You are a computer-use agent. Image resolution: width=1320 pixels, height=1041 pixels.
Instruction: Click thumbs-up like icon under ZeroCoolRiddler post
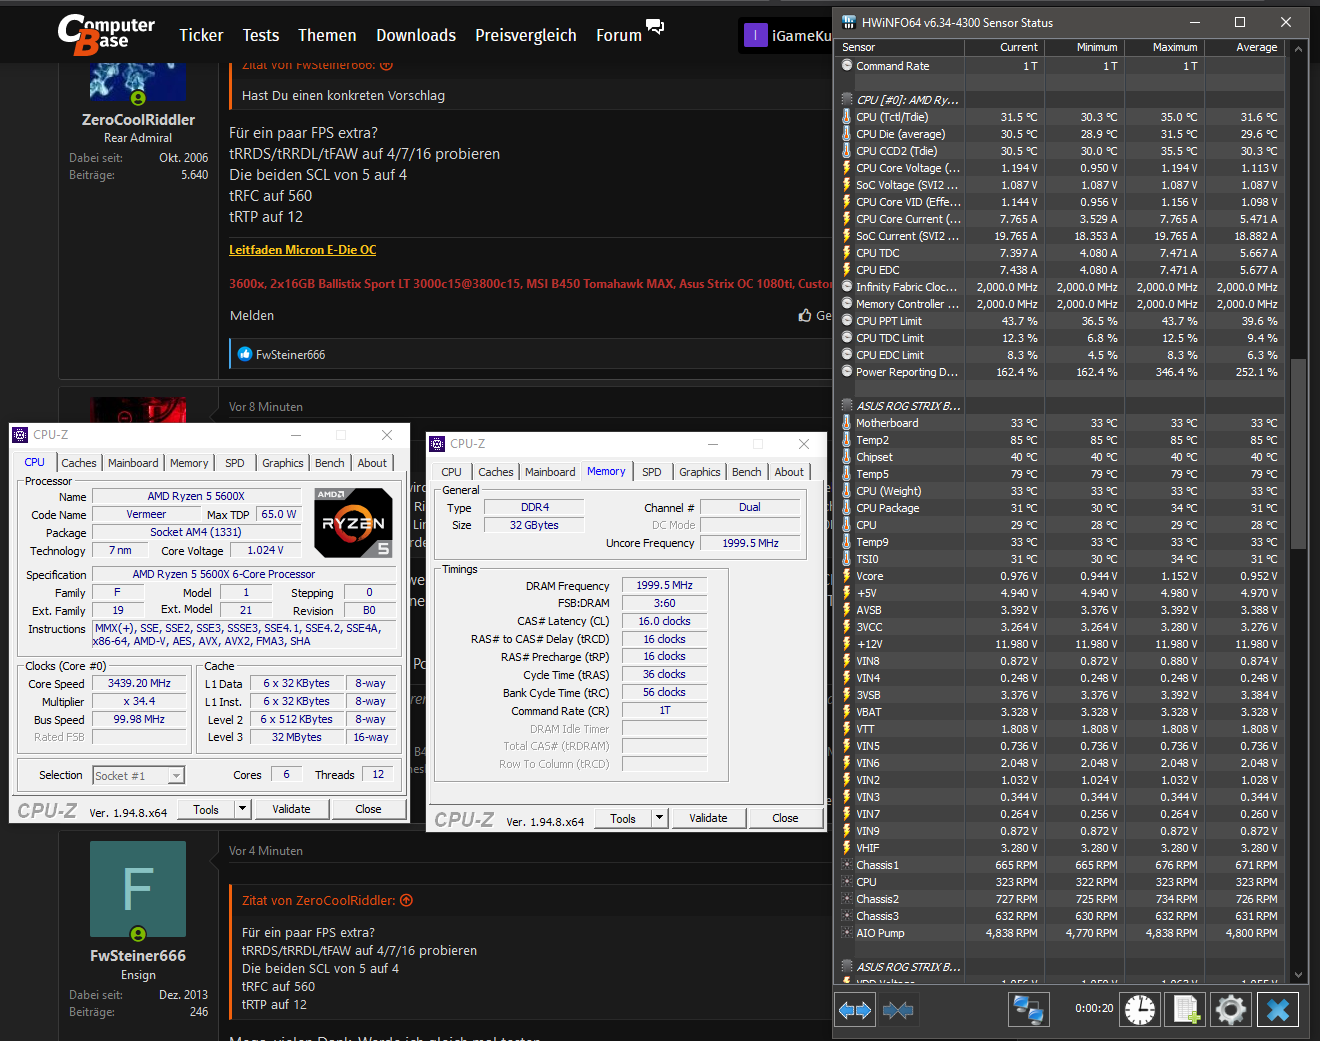(805, 315)
